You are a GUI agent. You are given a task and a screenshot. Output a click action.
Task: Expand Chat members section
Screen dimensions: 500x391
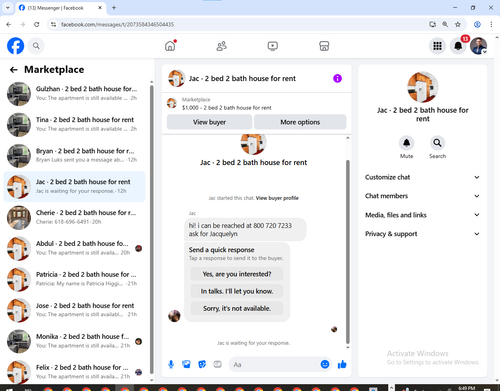pyautogui.click(x=422, y=196)
